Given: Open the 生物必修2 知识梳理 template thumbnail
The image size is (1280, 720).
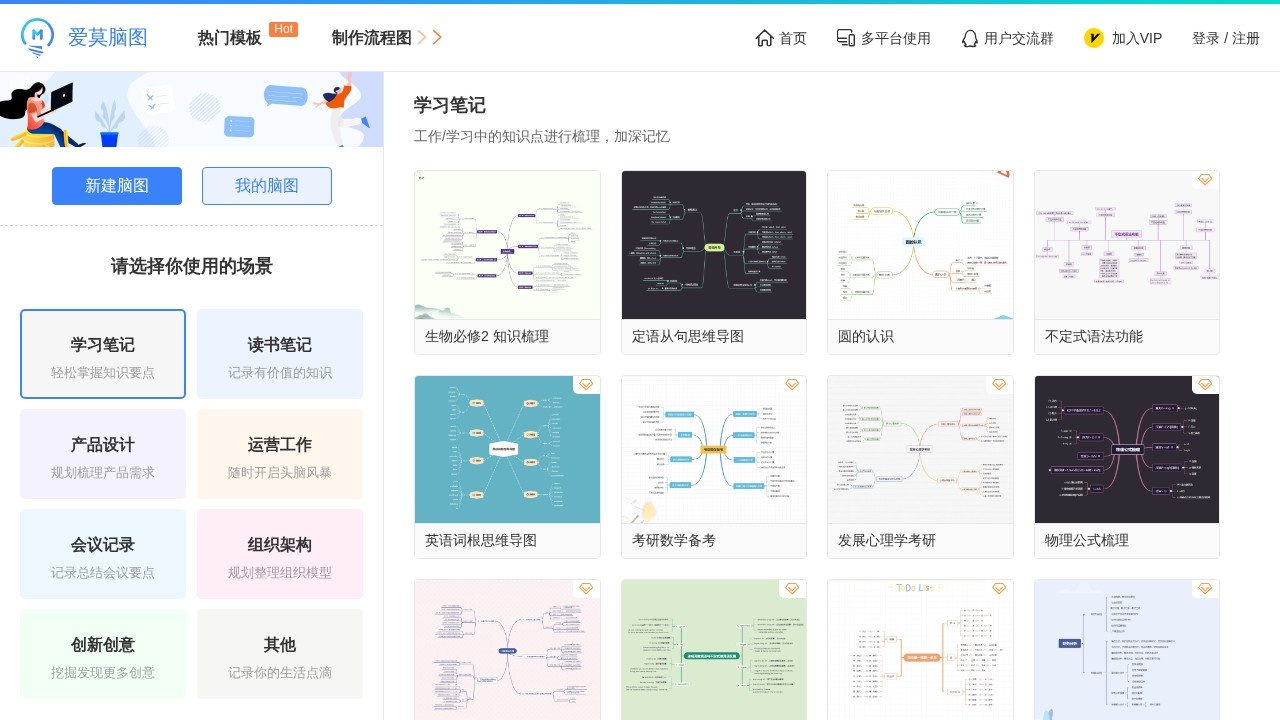Looking at the screenshot, I should [507, 244].
